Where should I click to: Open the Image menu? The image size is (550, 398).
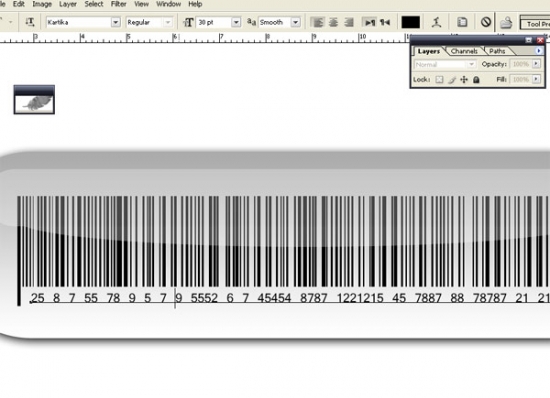pyautogui.click(x=42, y=4)
